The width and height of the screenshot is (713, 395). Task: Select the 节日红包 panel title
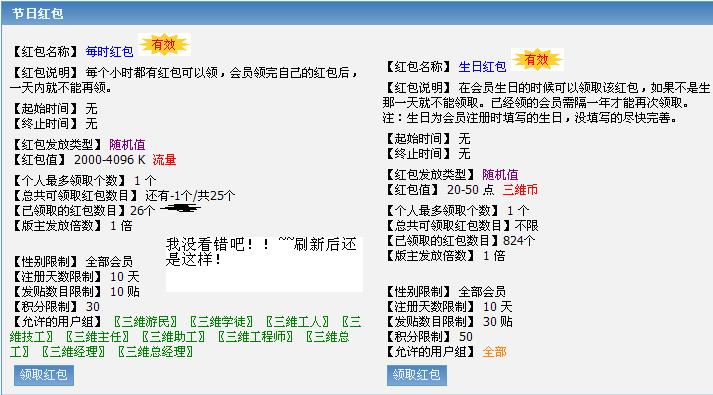point(37,14)
